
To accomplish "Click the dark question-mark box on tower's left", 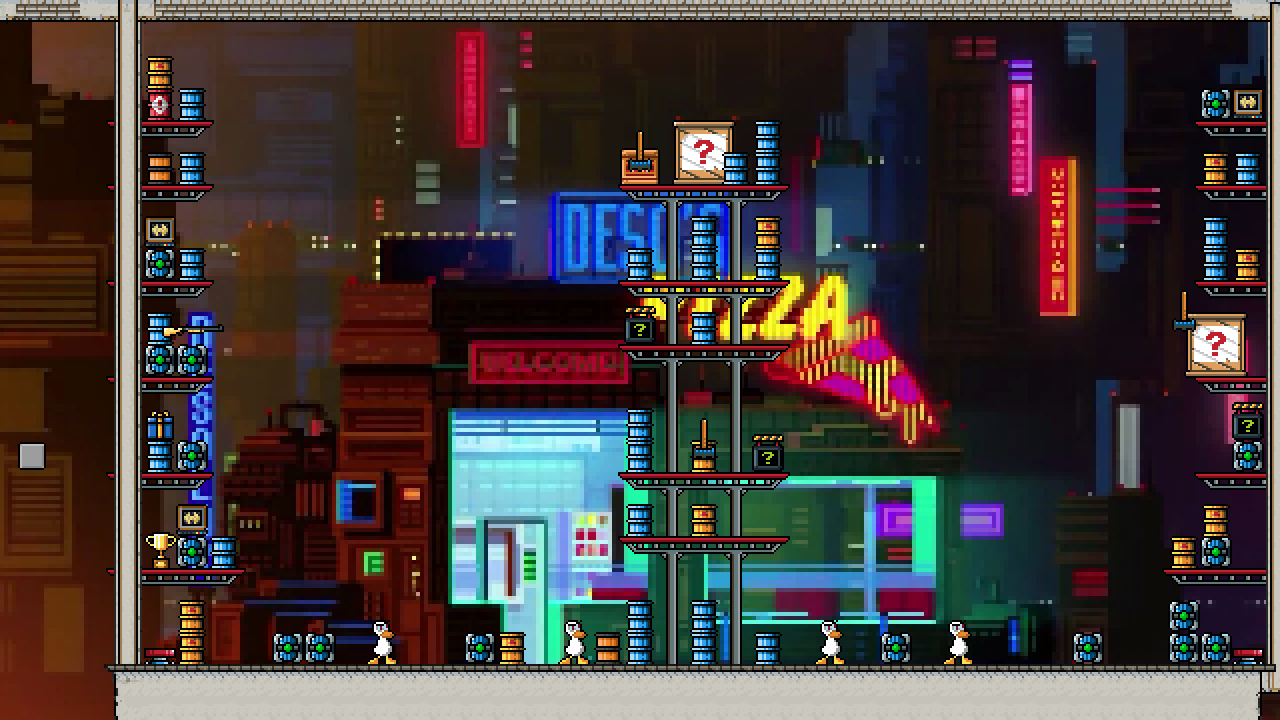I will [639, 327].
